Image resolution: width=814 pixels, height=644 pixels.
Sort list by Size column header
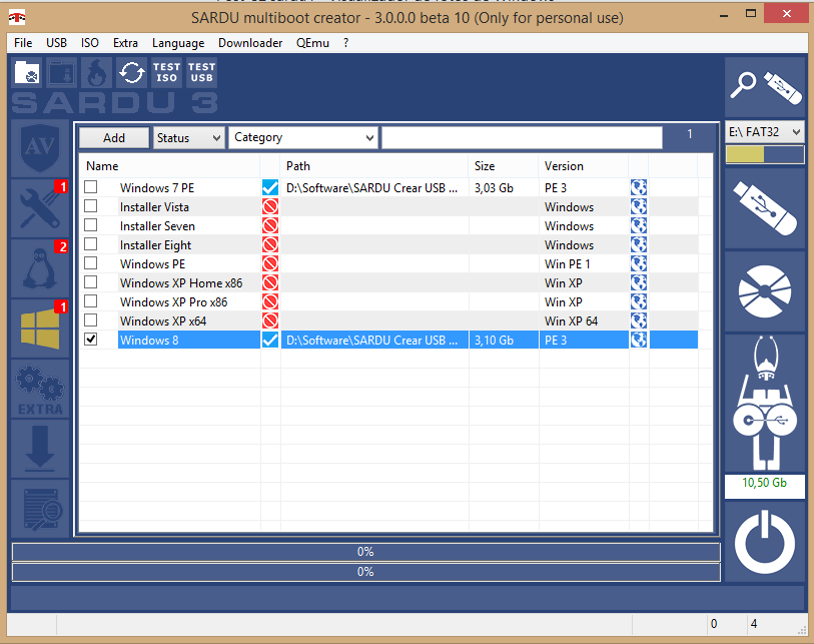(x=503, y=166)
